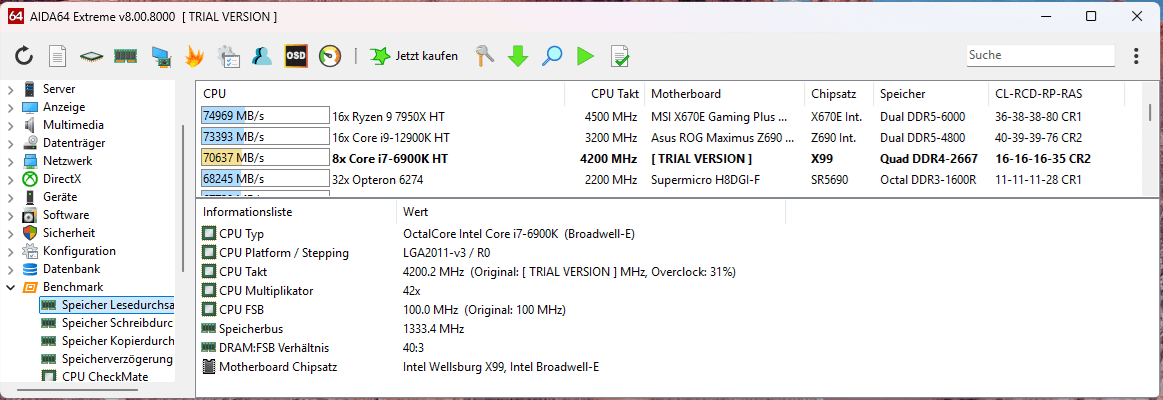Open the memory module toolbar icon
Image resolution: width=1163 pixels, height=400 pixels.
coord(125,56)
